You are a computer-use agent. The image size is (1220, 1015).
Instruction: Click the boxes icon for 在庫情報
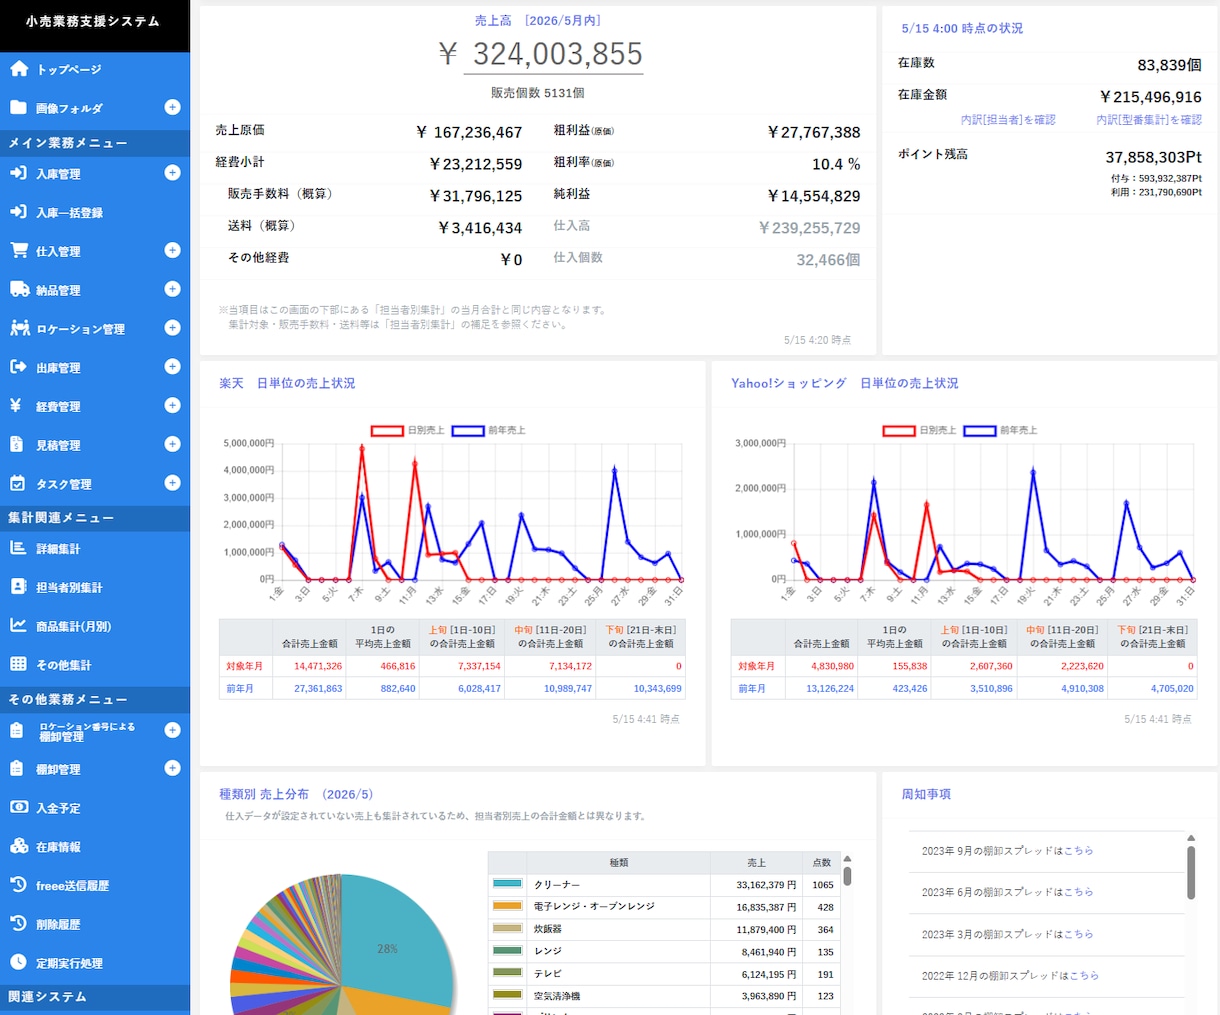click(19, 846)
